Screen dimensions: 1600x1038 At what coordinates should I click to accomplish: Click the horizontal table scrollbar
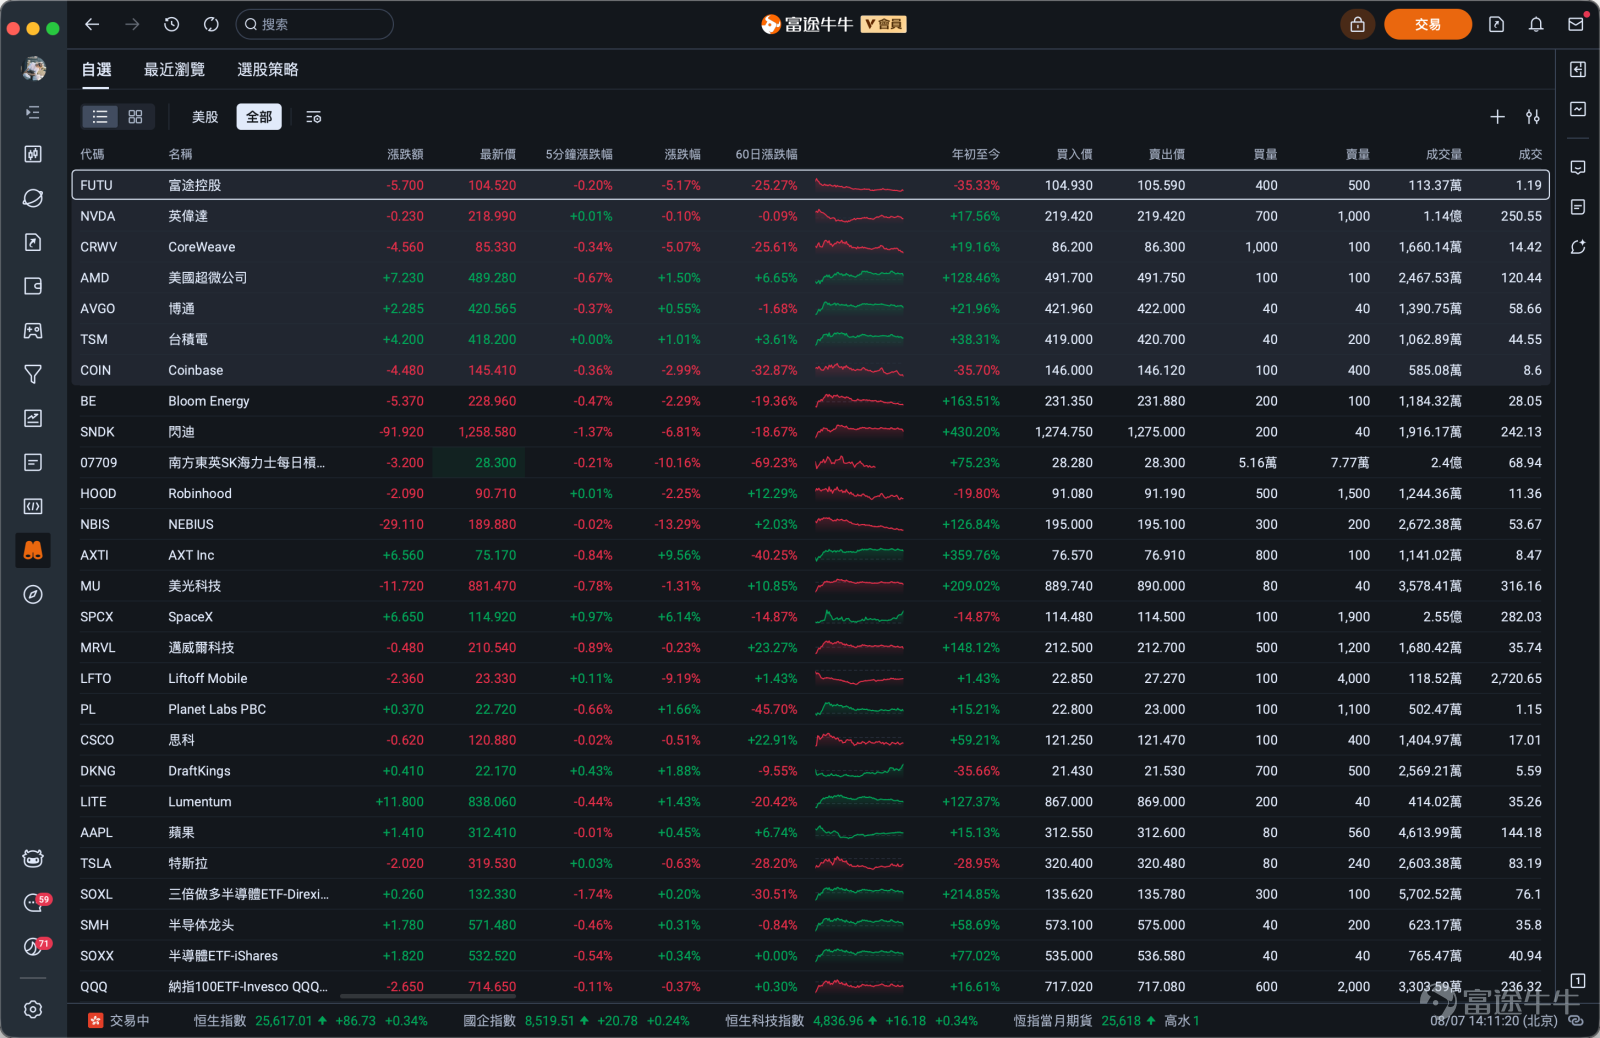pyautogui.click(x=428, y=996)
